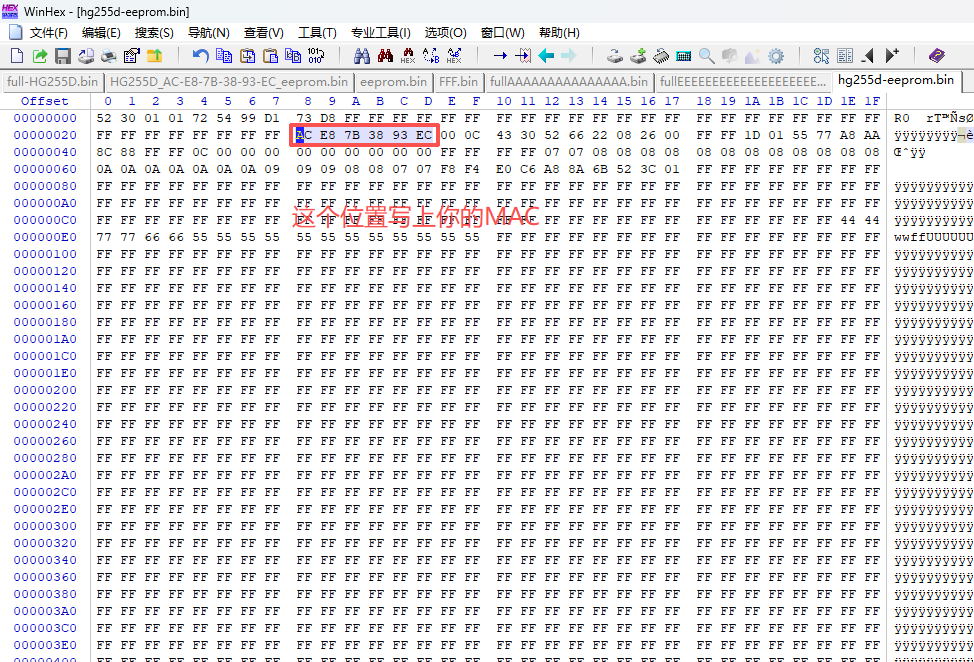974x662 pixels.
Task: Open the 选项(O) menu
Action: tap(445, 33)
